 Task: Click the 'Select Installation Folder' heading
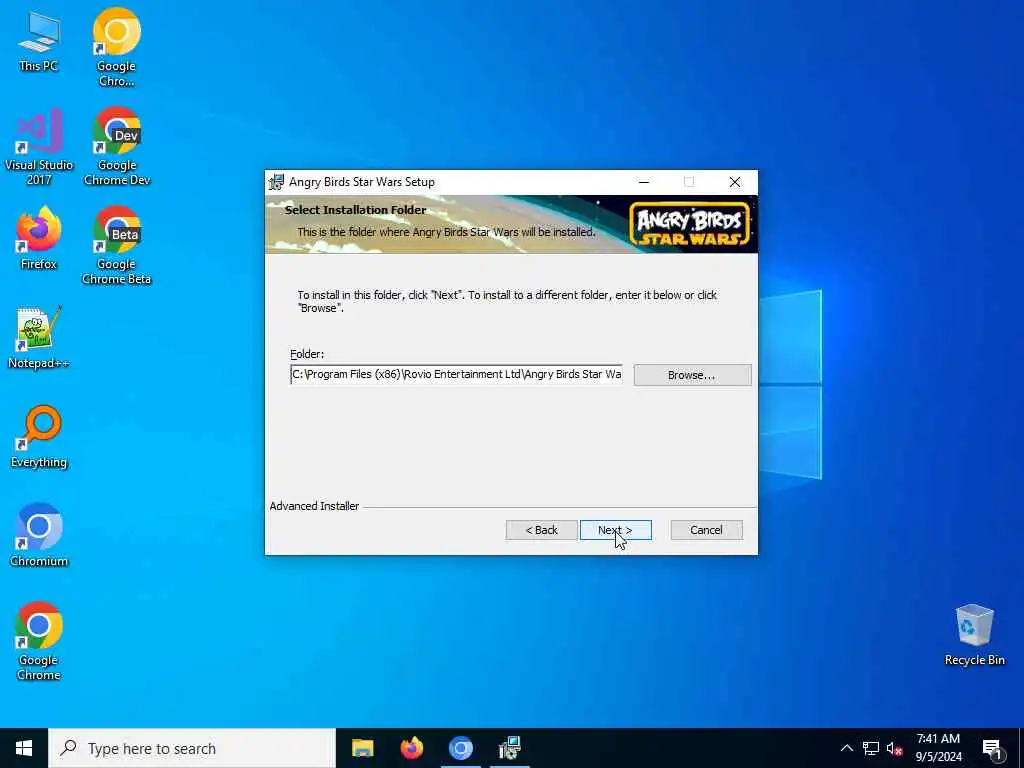tap(355, 210)
